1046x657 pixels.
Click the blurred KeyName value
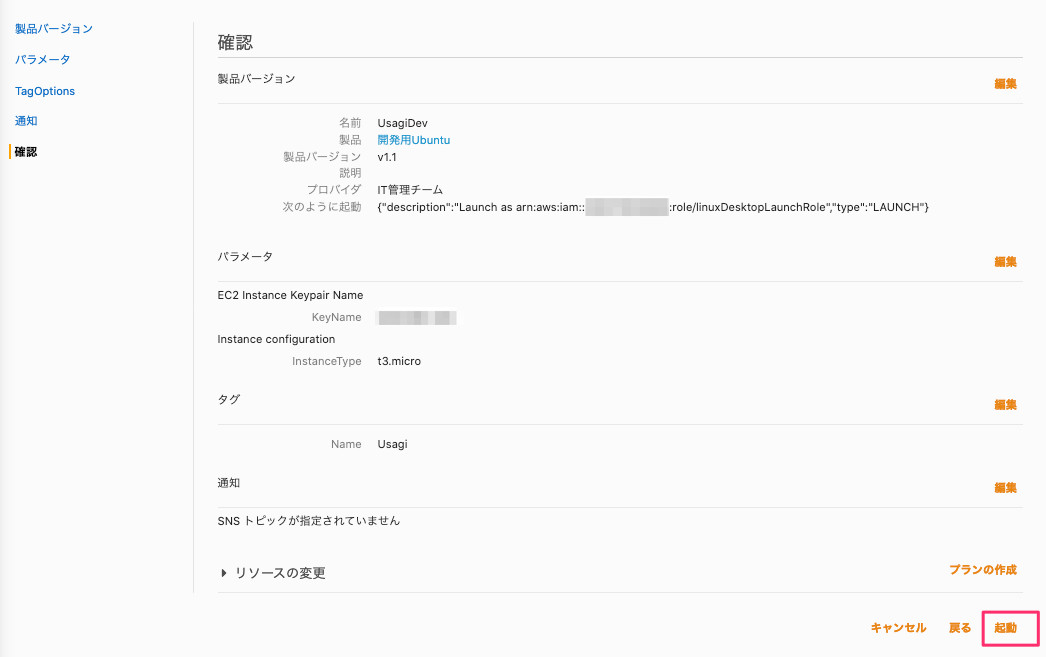pyautogui.click(x=417, y=317)
